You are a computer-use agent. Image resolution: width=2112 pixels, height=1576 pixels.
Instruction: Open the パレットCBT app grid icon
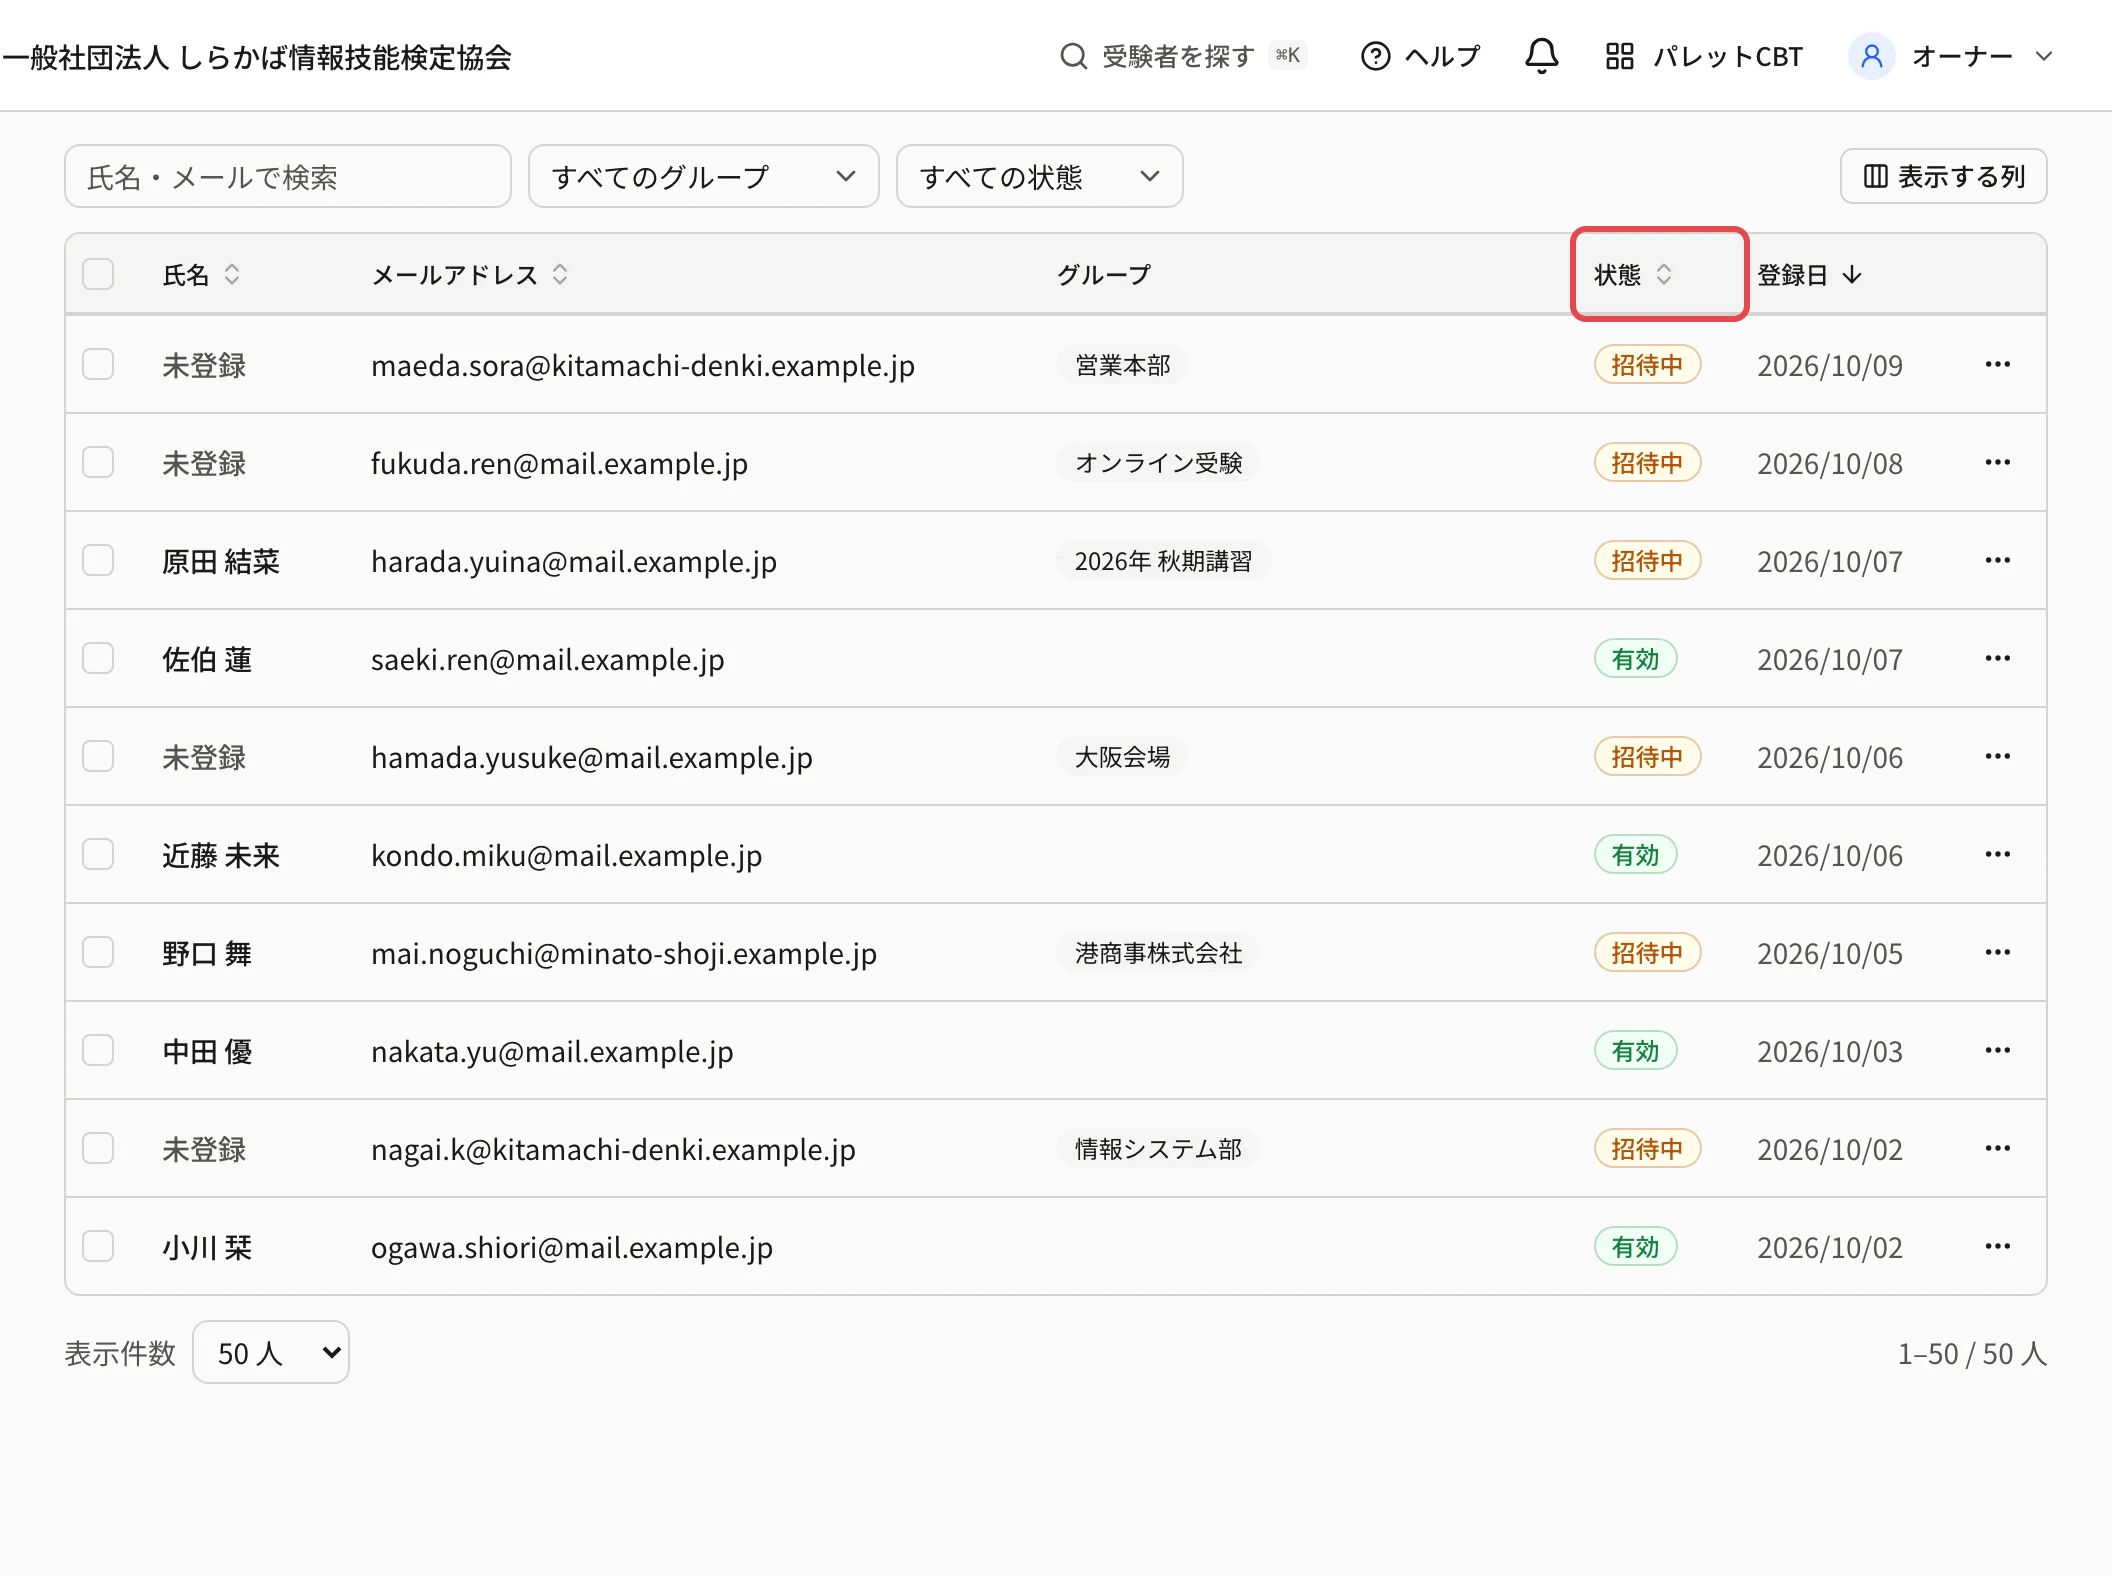pos(1619,56)
